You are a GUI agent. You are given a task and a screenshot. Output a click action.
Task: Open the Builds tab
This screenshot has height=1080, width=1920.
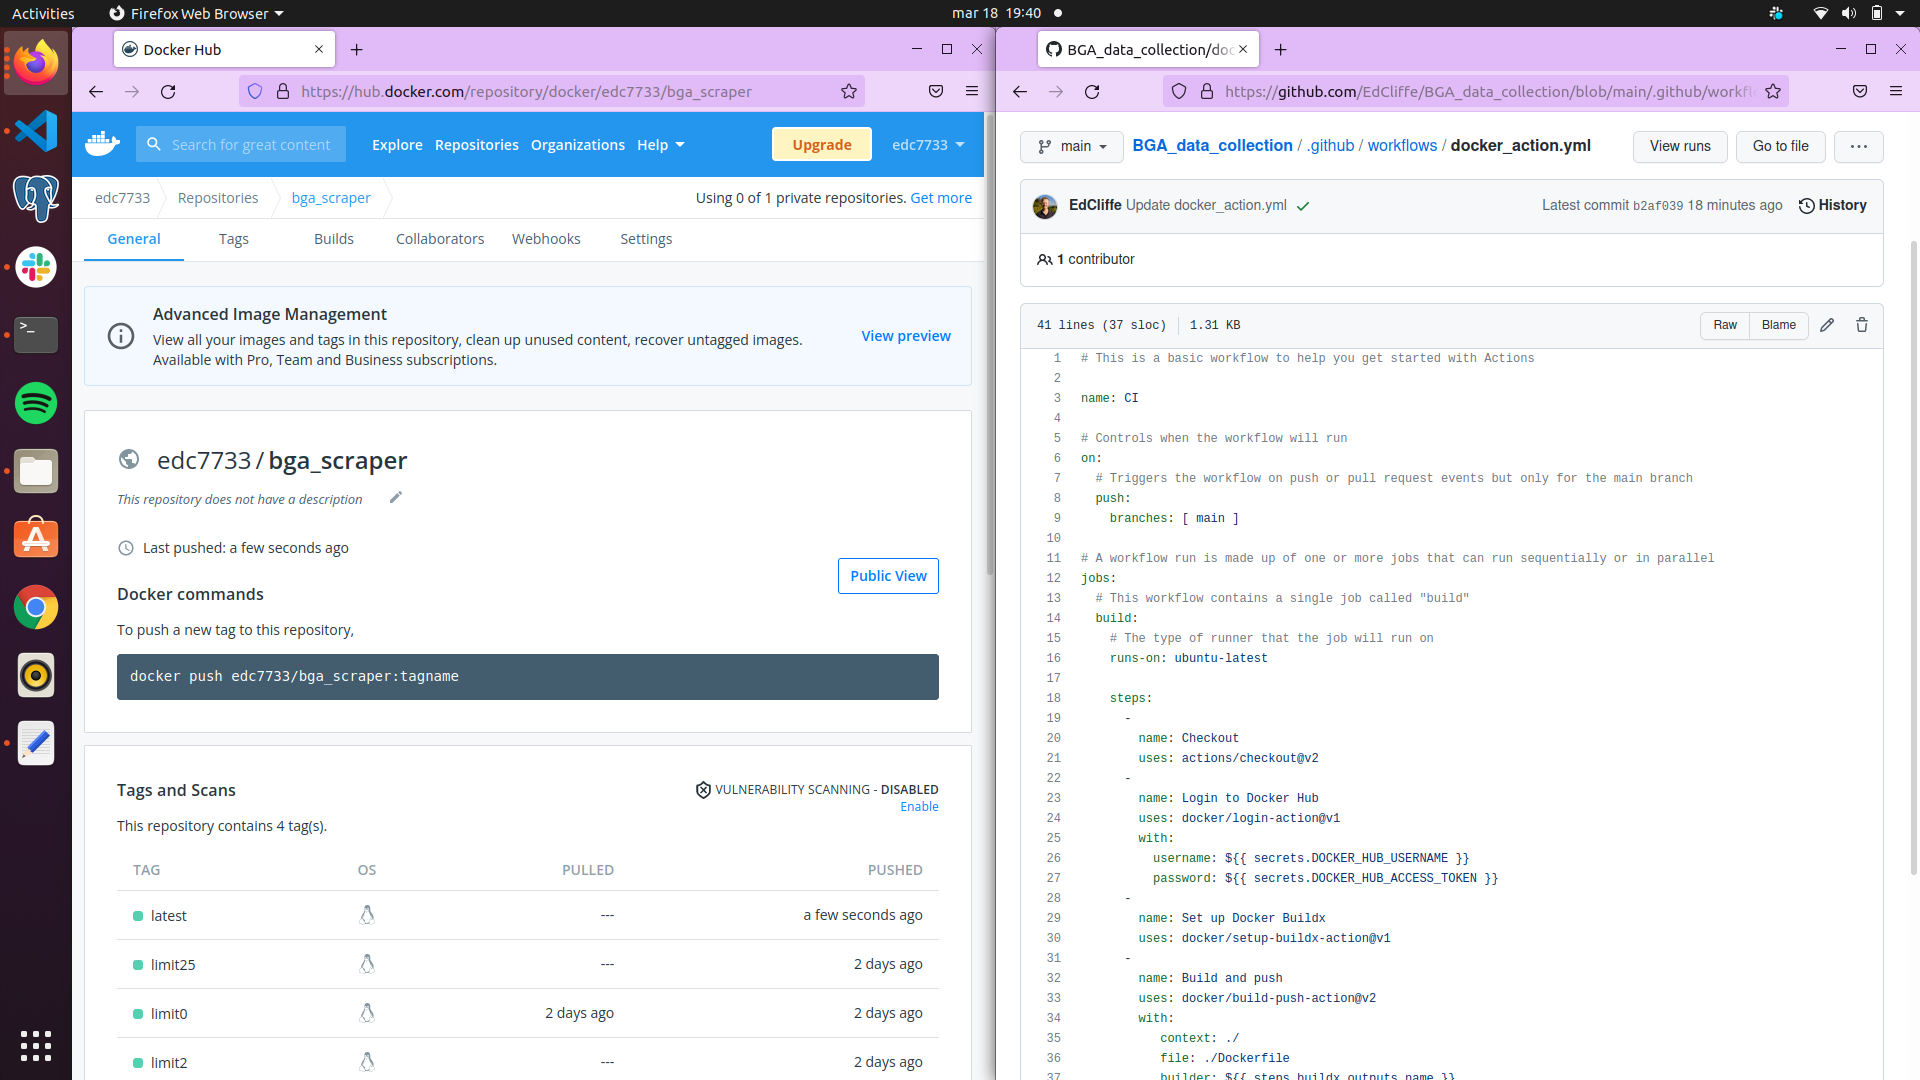click(333, 239)
